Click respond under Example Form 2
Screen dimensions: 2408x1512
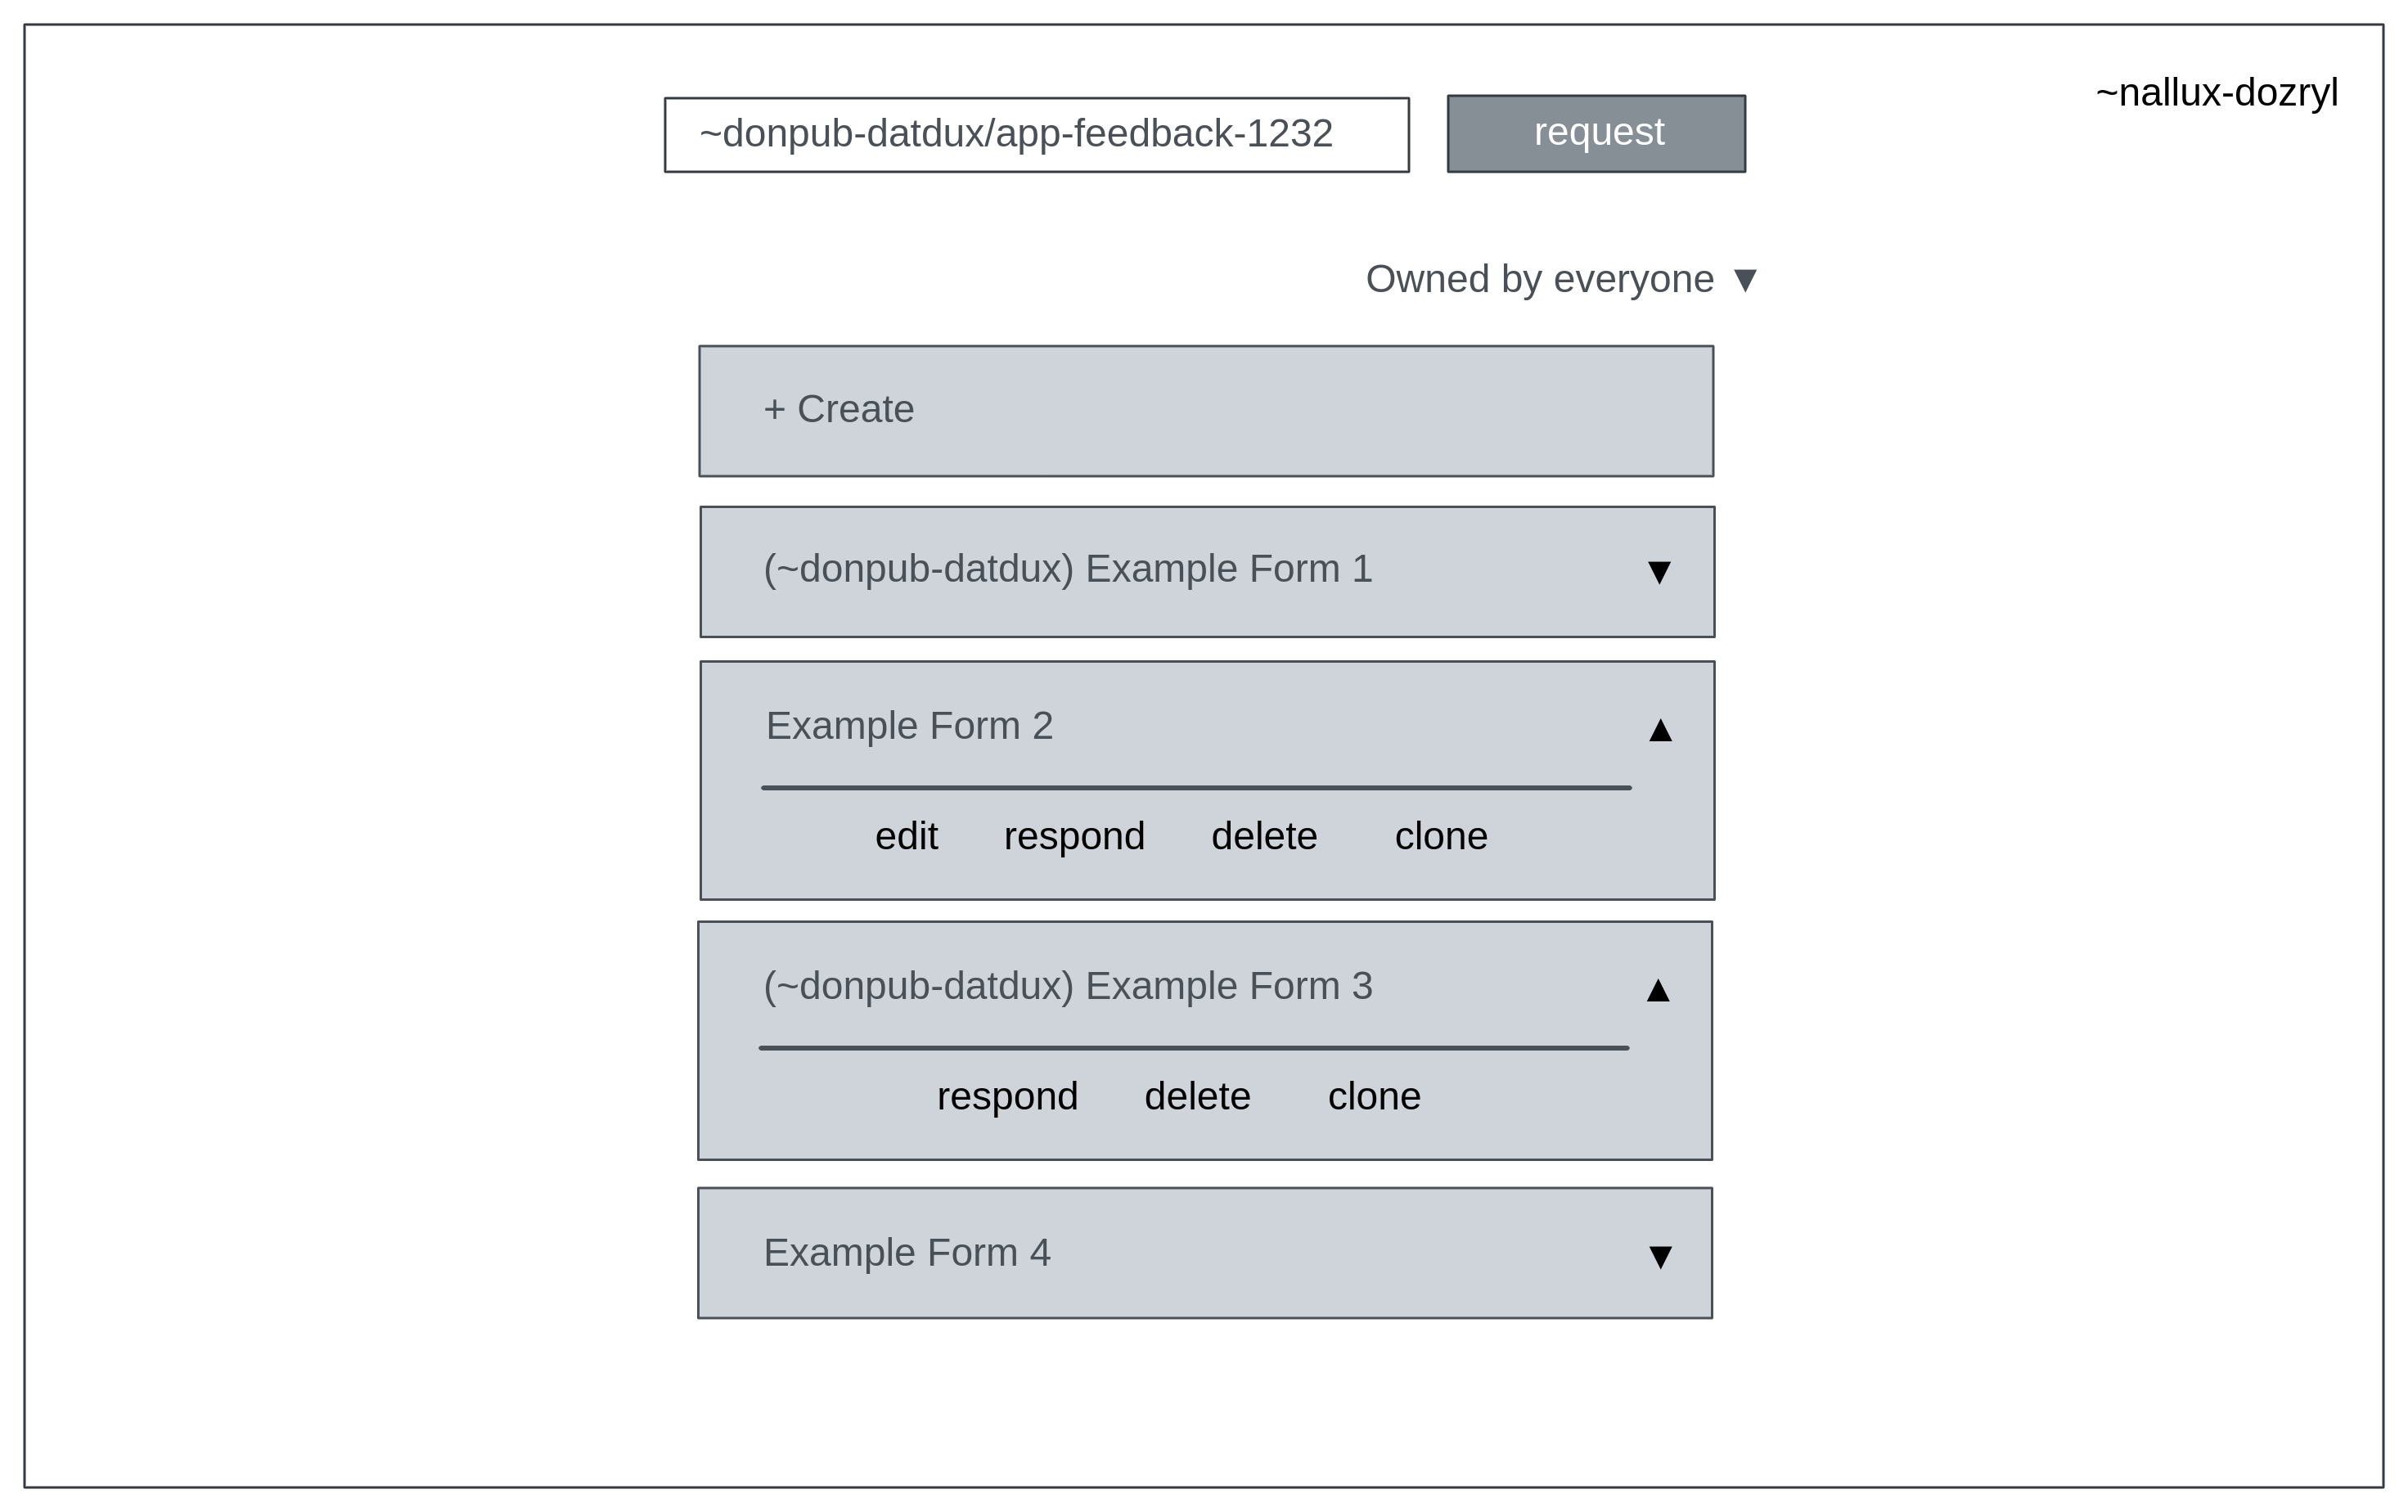click(1074, 836)
